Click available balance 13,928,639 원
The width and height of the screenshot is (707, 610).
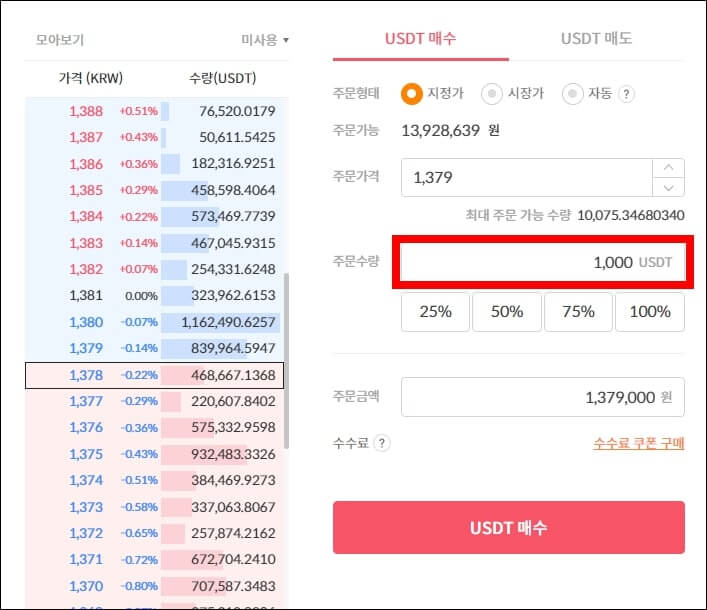click(x=450, y=131)
